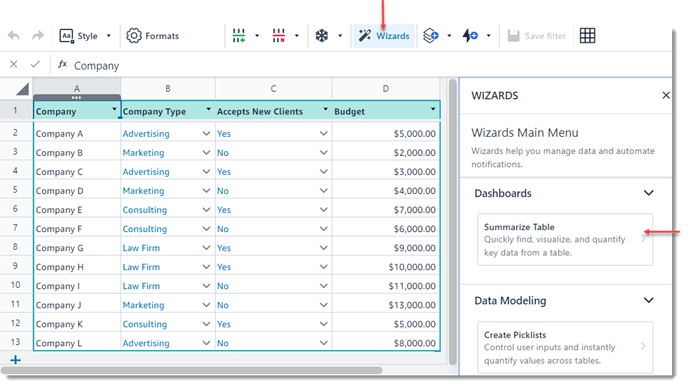Click the column A drag handle dots

point(76,97)
